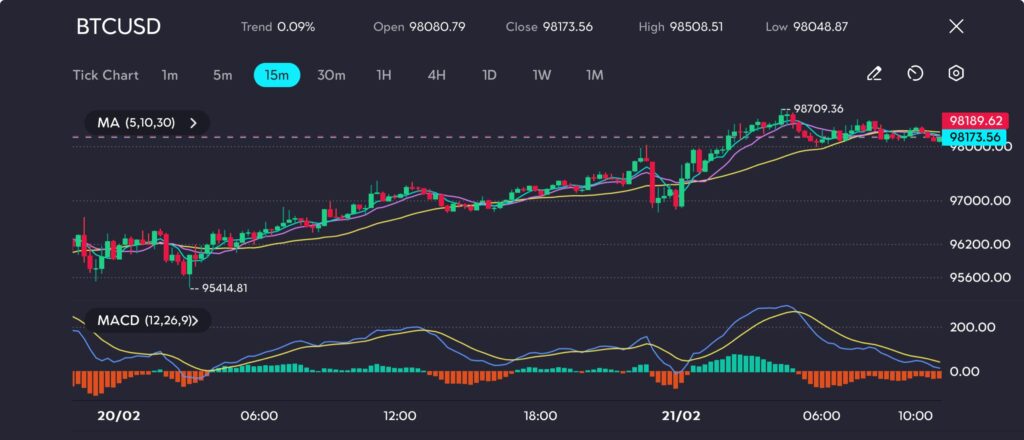Viewport: 1024px width, 440px height.
Task: Select the 5m timeframe
Action: point(222,75)
